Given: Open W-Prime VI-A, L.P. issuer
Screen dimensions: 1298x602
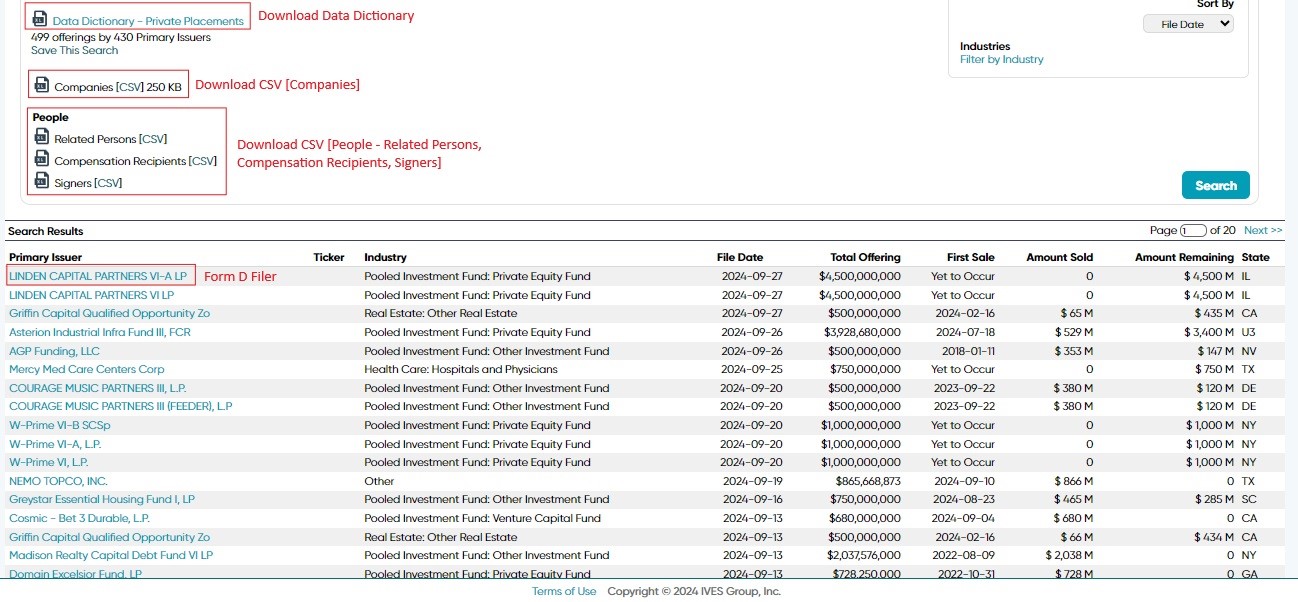Looking at the screenshot, I should [x=55, y=444].
